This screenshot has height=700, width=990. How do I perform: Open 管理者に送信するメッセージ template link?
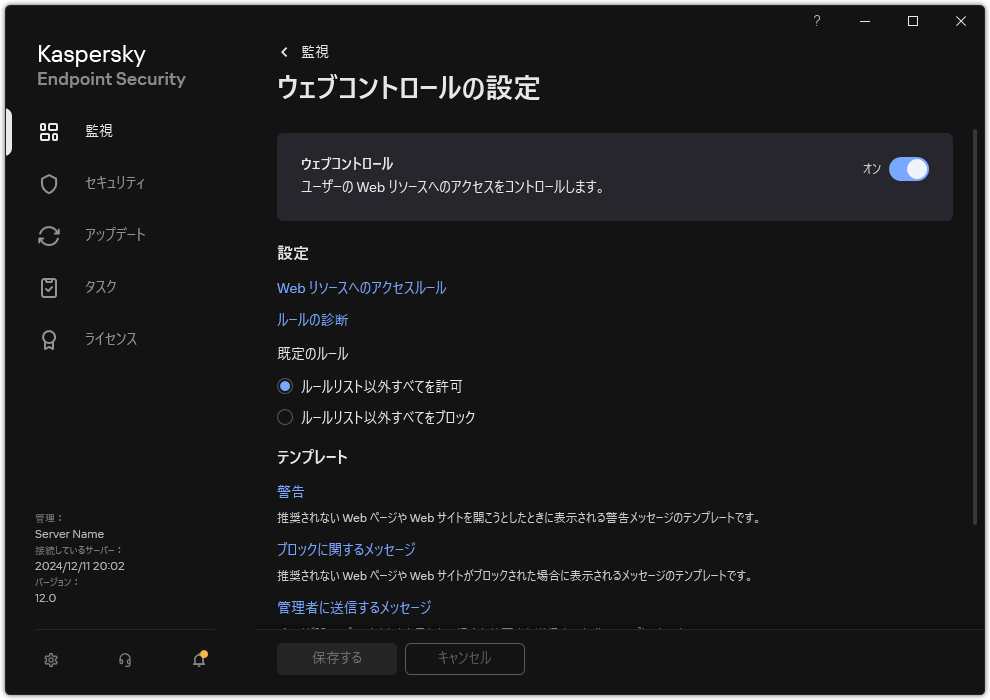point(354,608)
